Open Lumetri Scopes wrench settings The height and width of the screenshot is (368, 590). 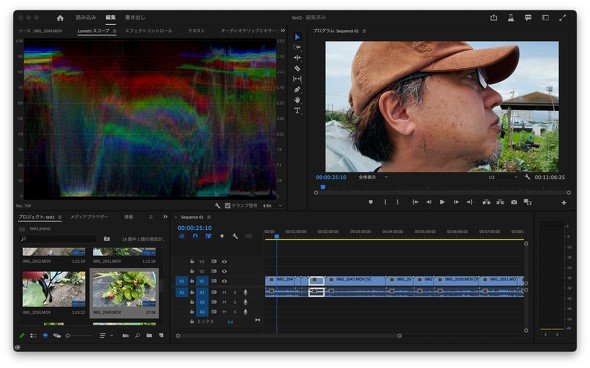[217, 205]
